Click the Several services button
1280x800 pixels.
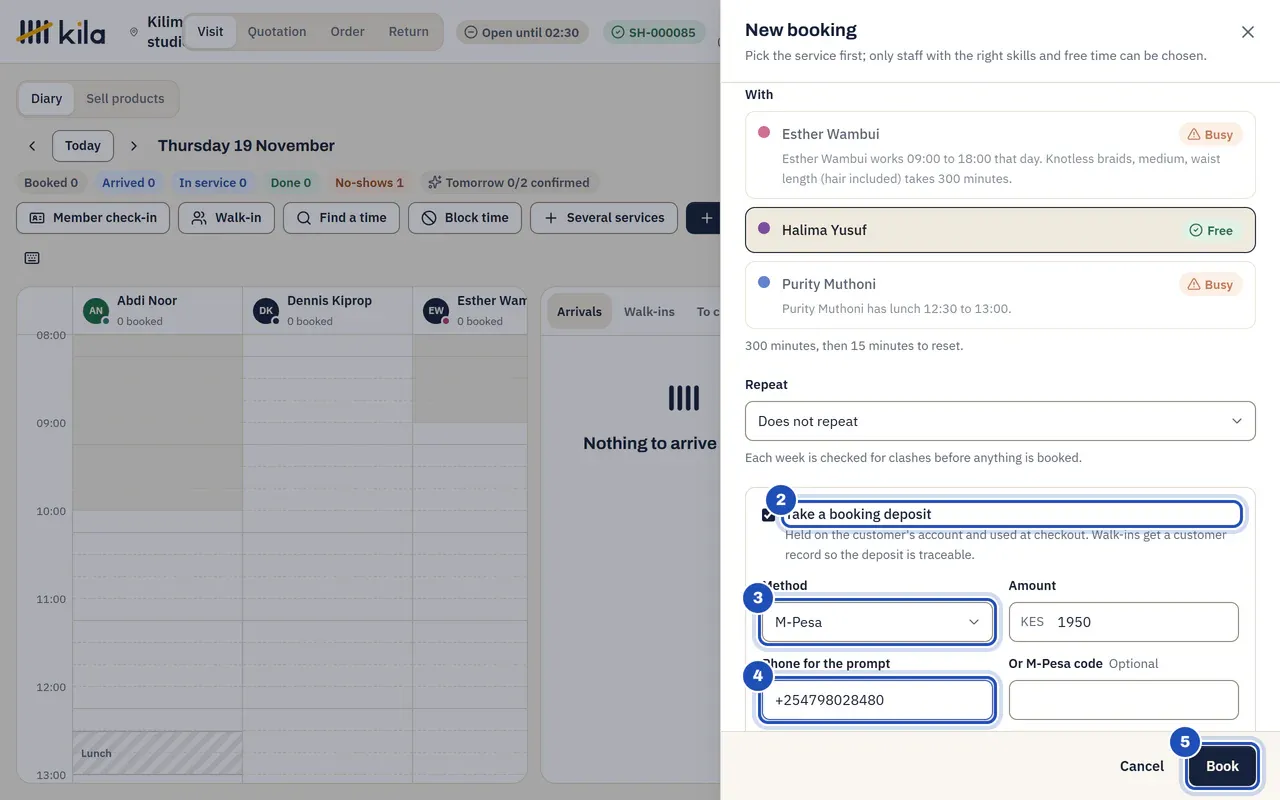click(604, 218)
